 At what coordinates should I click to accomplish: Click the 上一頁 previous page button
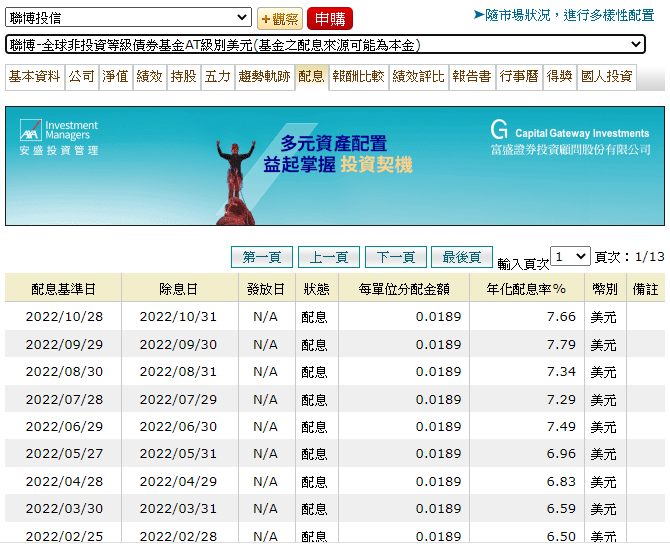pyautogui.click(x=329, y=257)
